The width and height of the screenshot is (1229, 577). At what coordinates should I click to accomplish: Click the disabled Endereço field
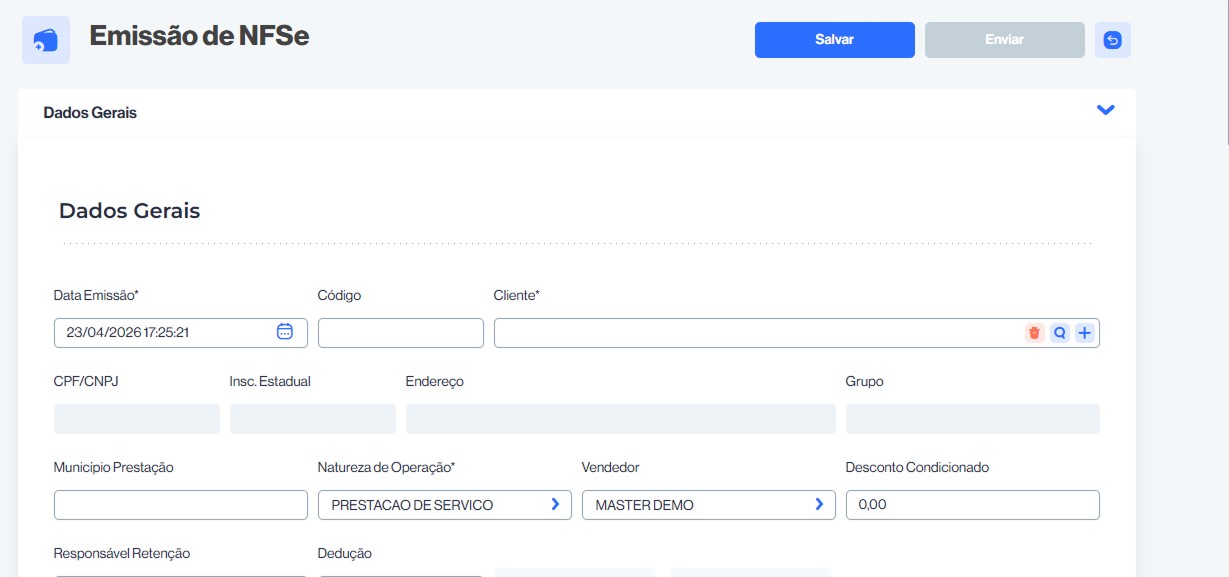tap(621, 419)
